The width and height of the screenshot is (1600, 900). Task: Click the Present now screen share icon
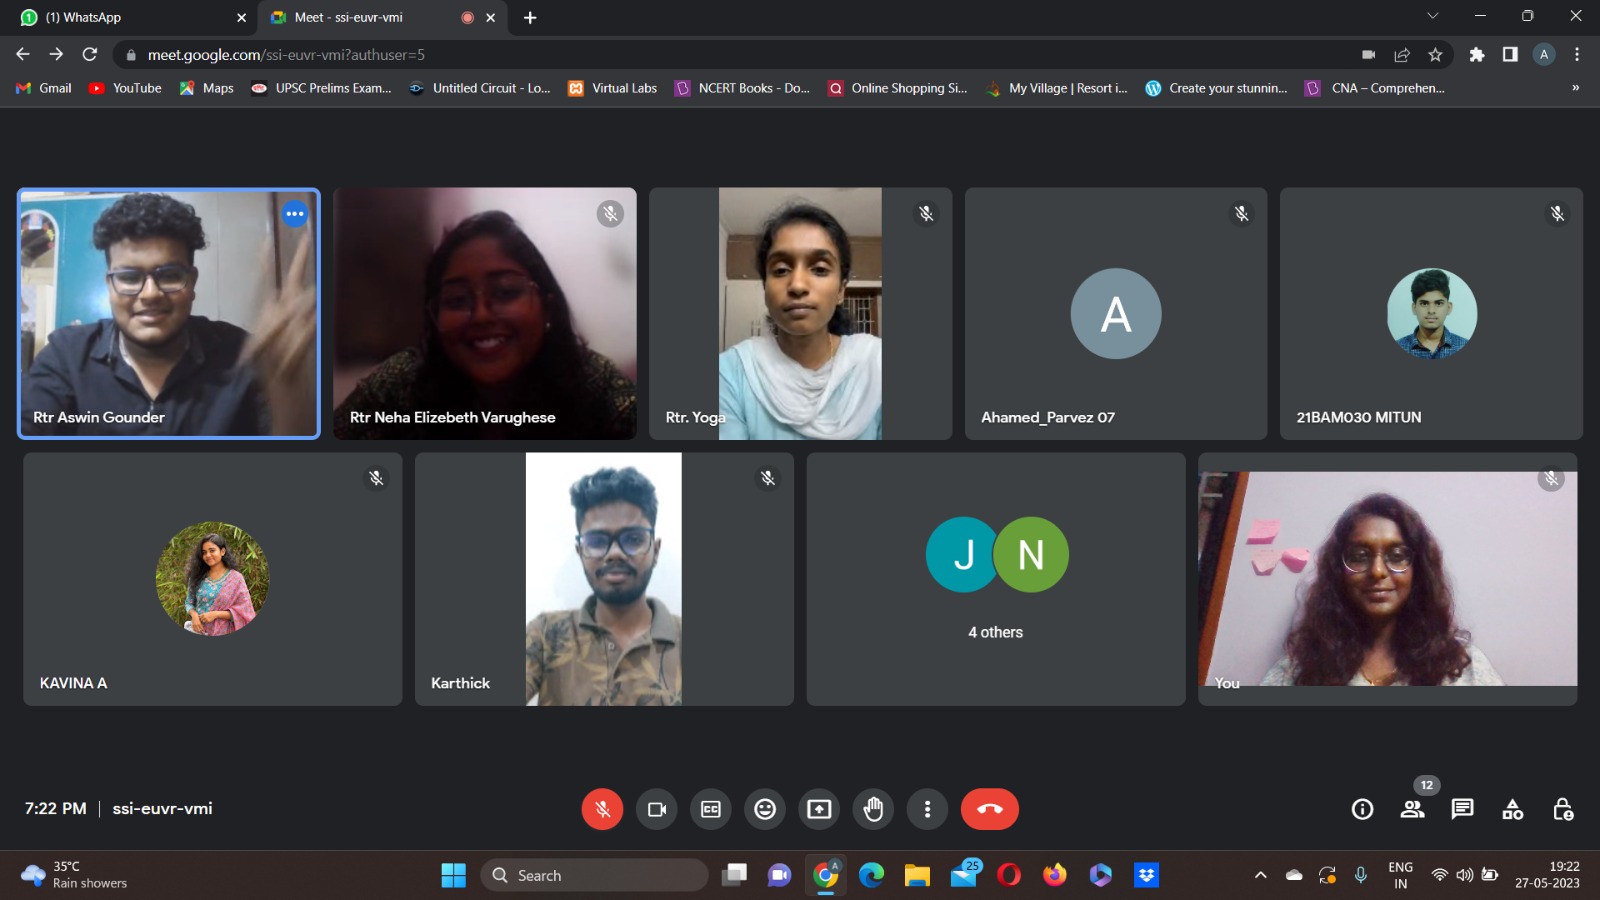point(819,809)
